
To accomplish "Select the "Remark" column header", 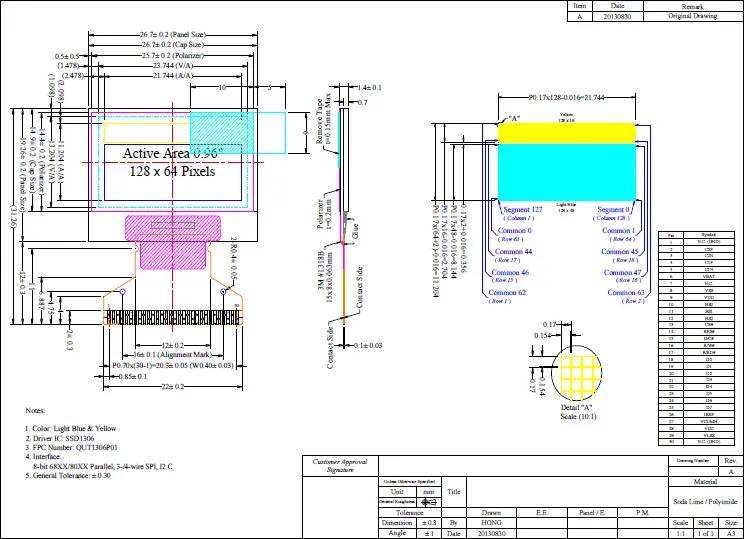I will point(693,6).
